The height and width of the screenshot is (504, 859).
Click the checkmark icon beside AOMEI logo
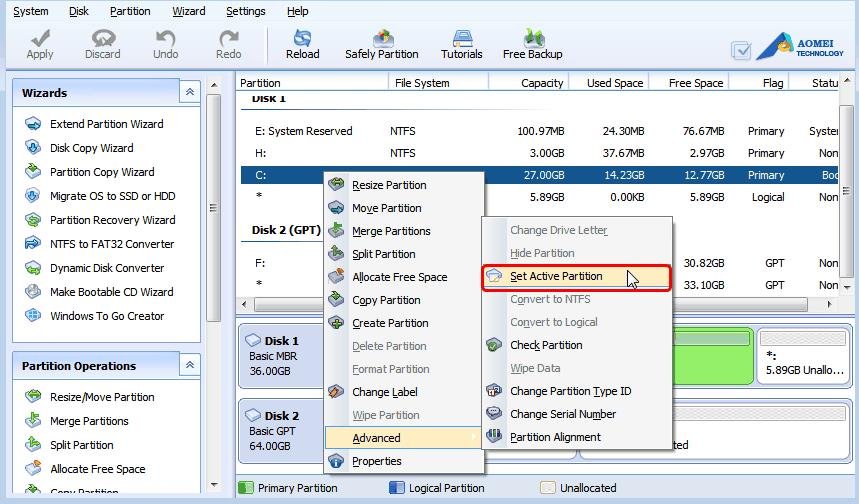(x=741, y=51)
